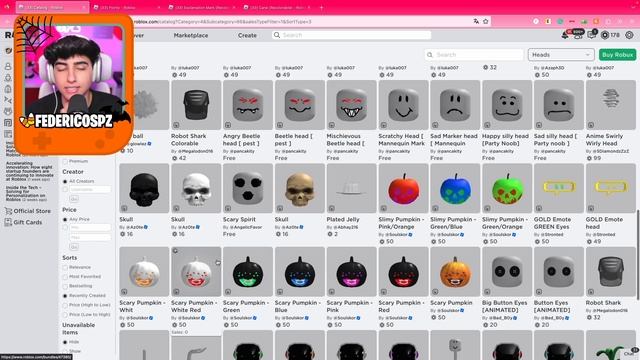Select the All Creators radio button
This screenshot has height=360, width=640.
pyautogui.click(x=65, y=181)
